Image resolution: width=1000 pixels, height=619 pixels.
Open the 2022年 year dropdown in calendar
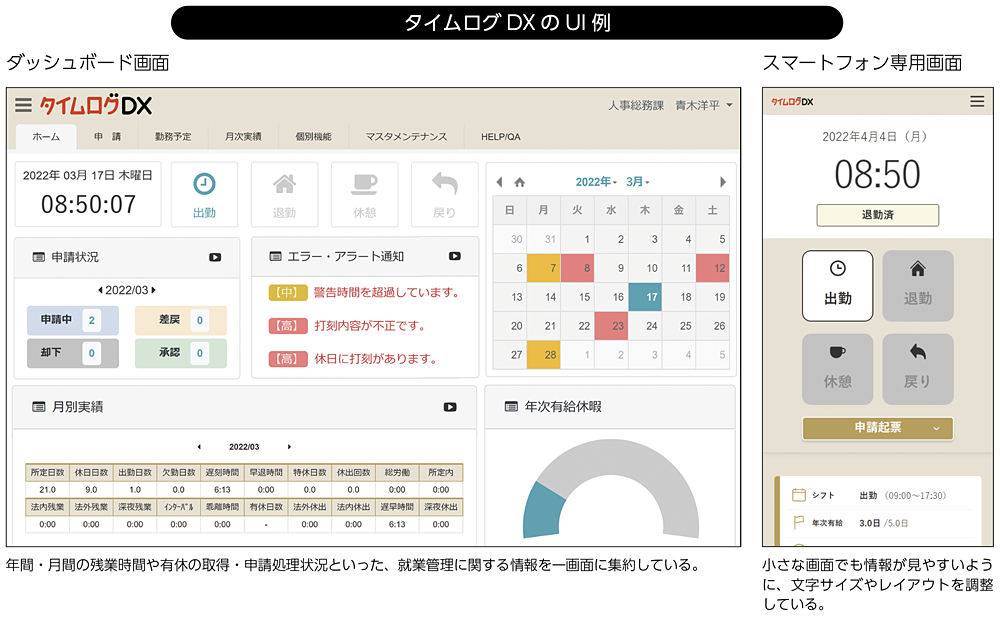(x=596, y=182)
